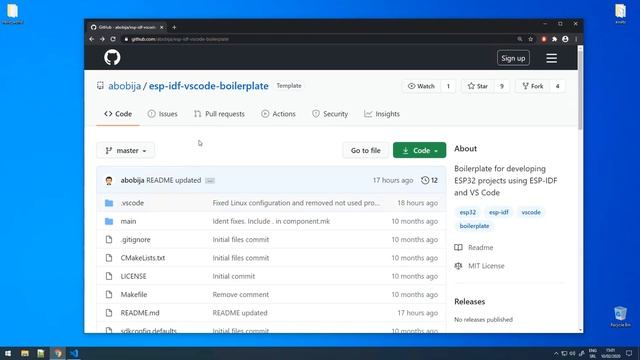
Task: Open the main folder
Action: (x=128, y=221)
